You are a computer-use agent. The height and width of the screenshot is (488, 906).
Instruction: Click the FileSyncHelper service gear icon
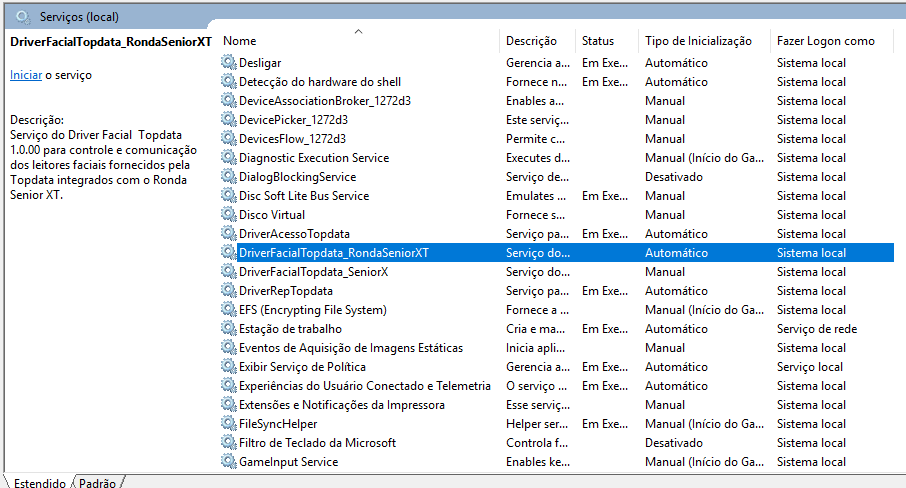(x=229, y=424)
